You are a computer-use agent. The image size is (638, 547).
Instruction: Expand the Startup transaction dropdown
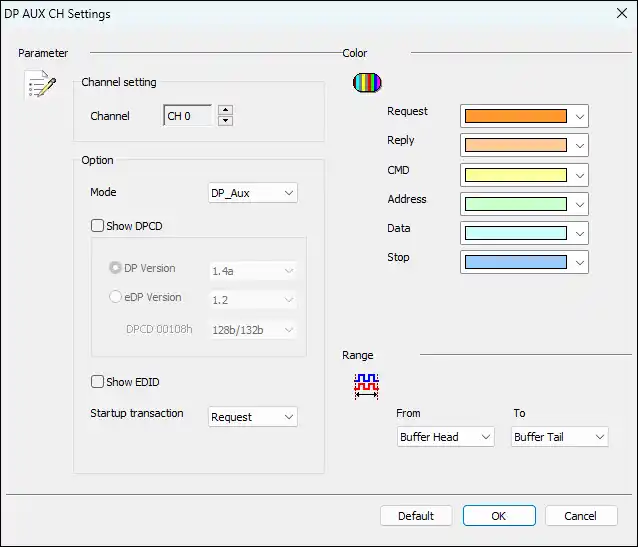(253, 417)
